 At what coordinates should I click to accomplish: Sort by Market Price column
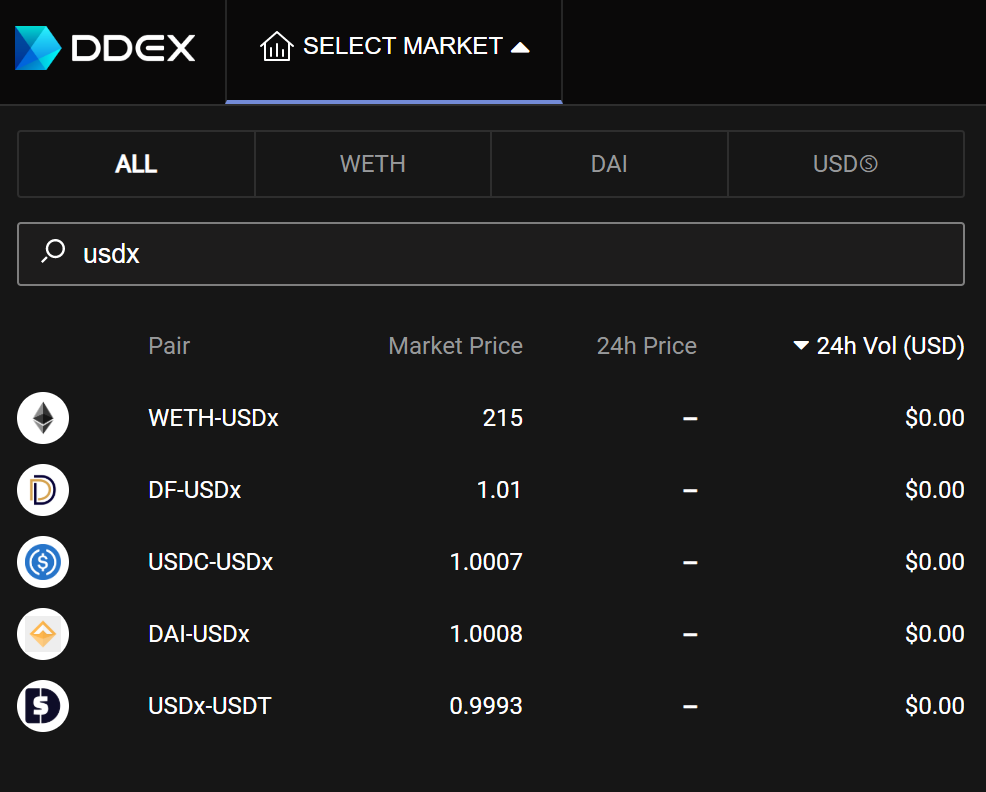tap(455, 345)
